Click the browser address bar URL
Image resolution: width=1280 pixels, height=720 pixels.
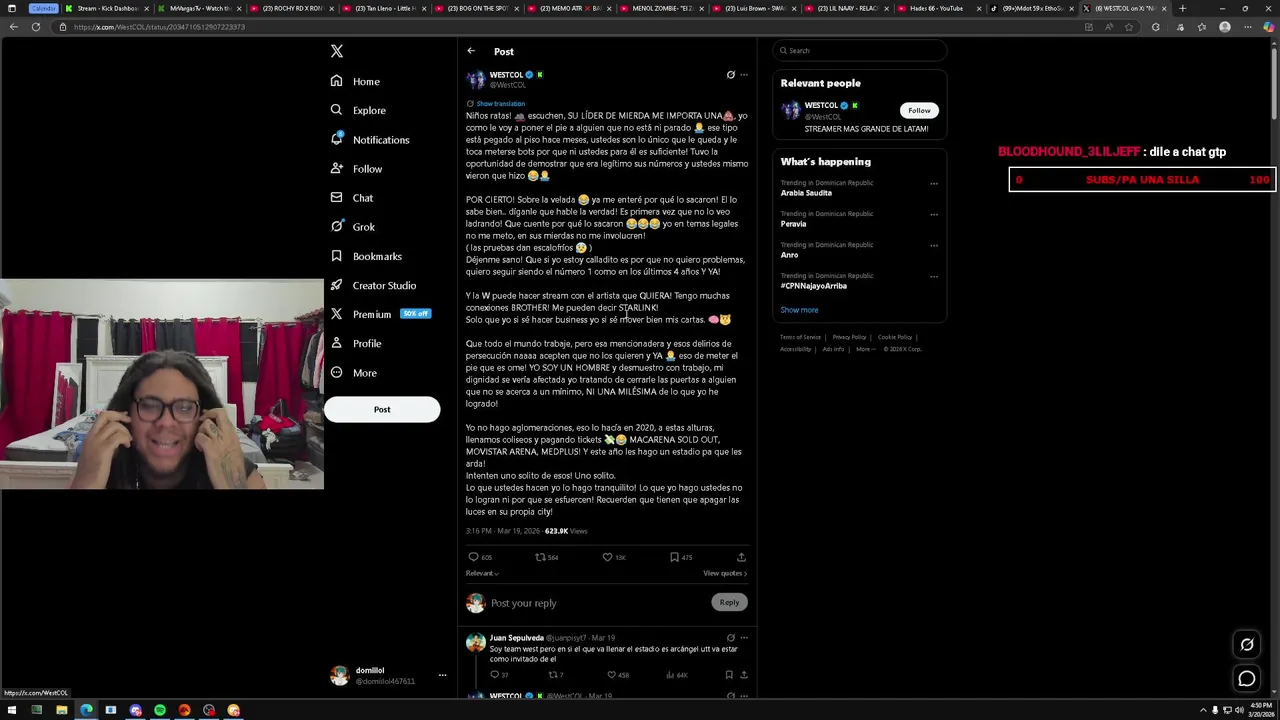pyautogui.click(x=159, y=27)
